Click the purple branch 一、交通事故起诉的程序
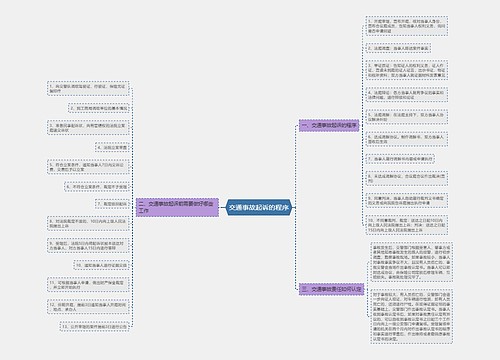500x360 pixels. point(329,126)
